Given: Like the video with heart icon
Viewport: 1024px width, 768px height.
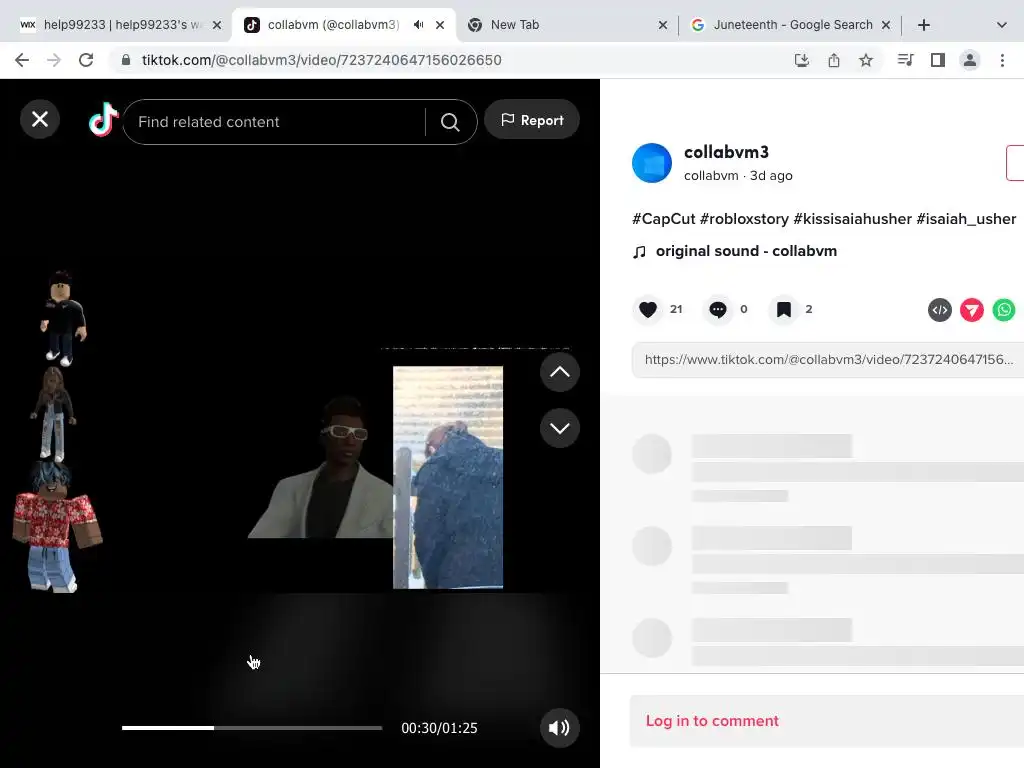Looking at the screenshot, I should click(x=648, y=310).
